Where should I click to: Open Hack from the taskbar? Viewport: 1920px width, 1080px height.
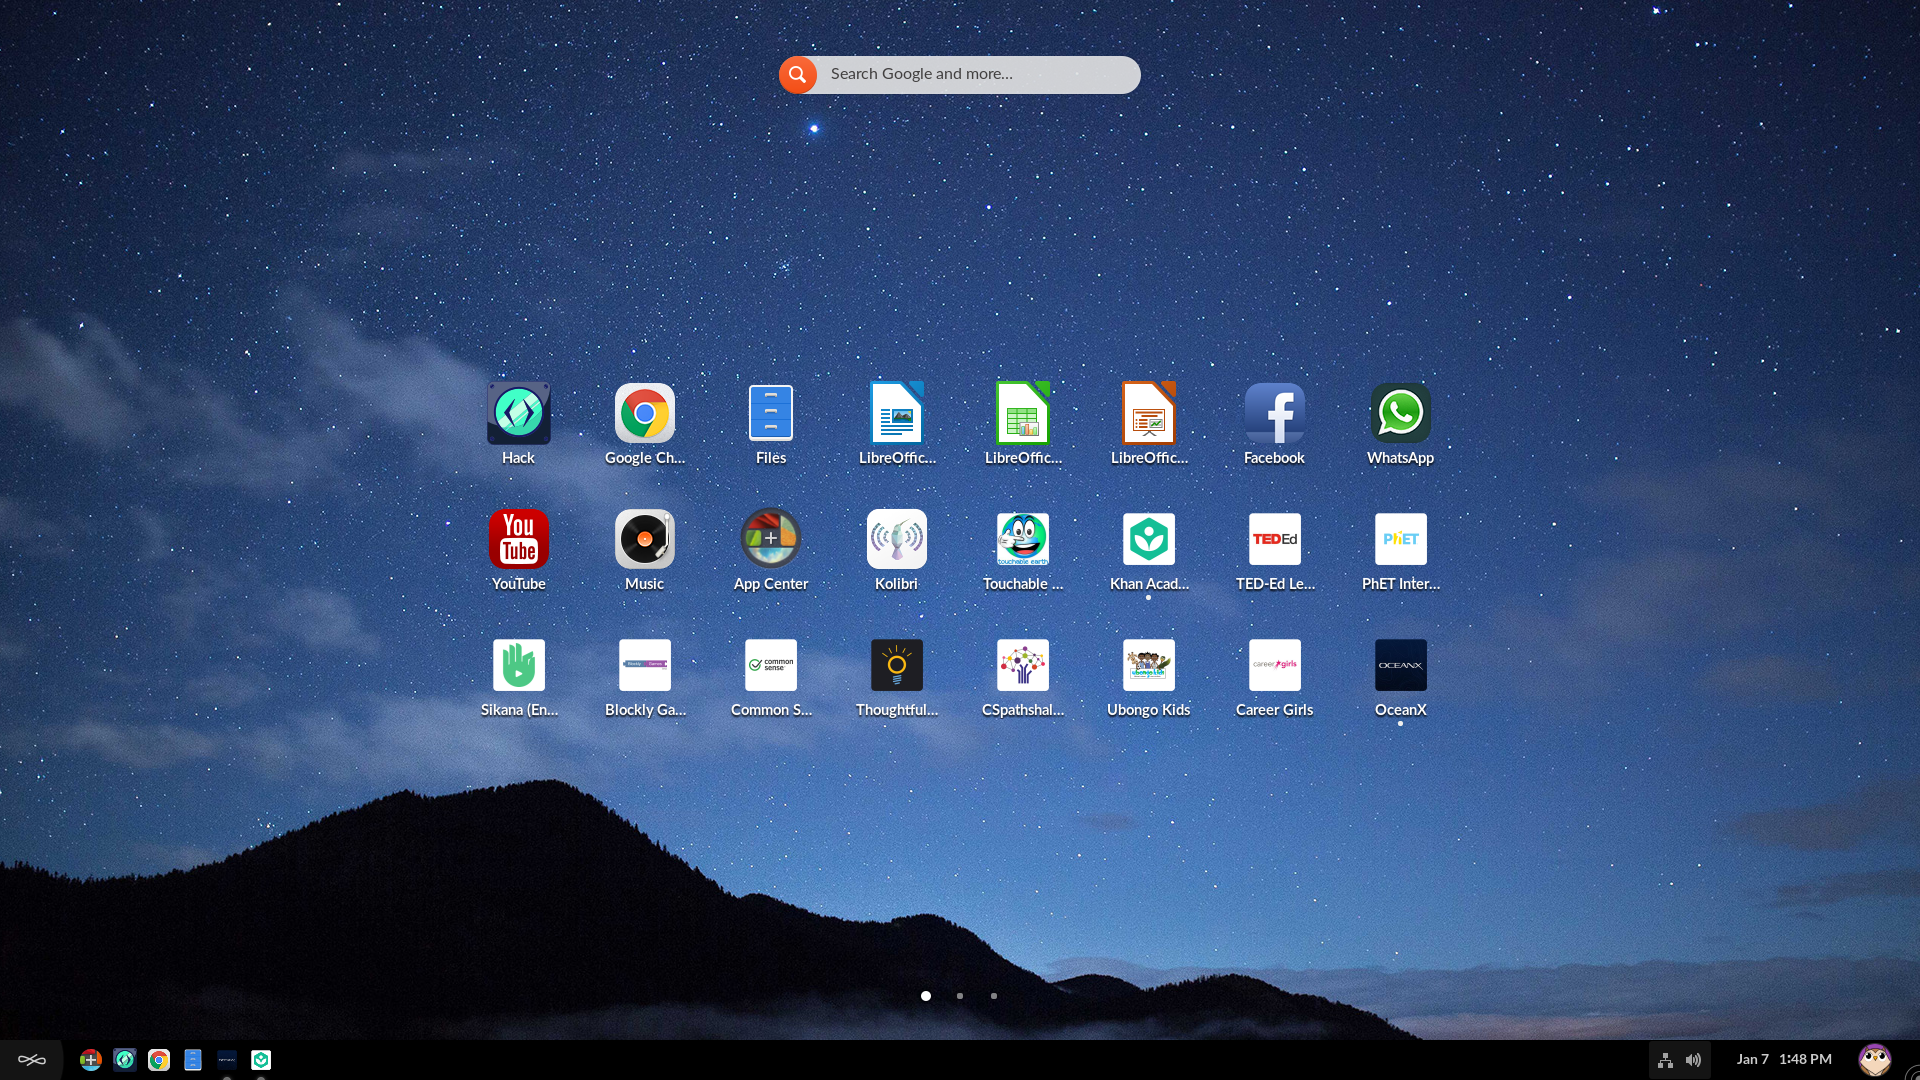[x=124, y=1060]
